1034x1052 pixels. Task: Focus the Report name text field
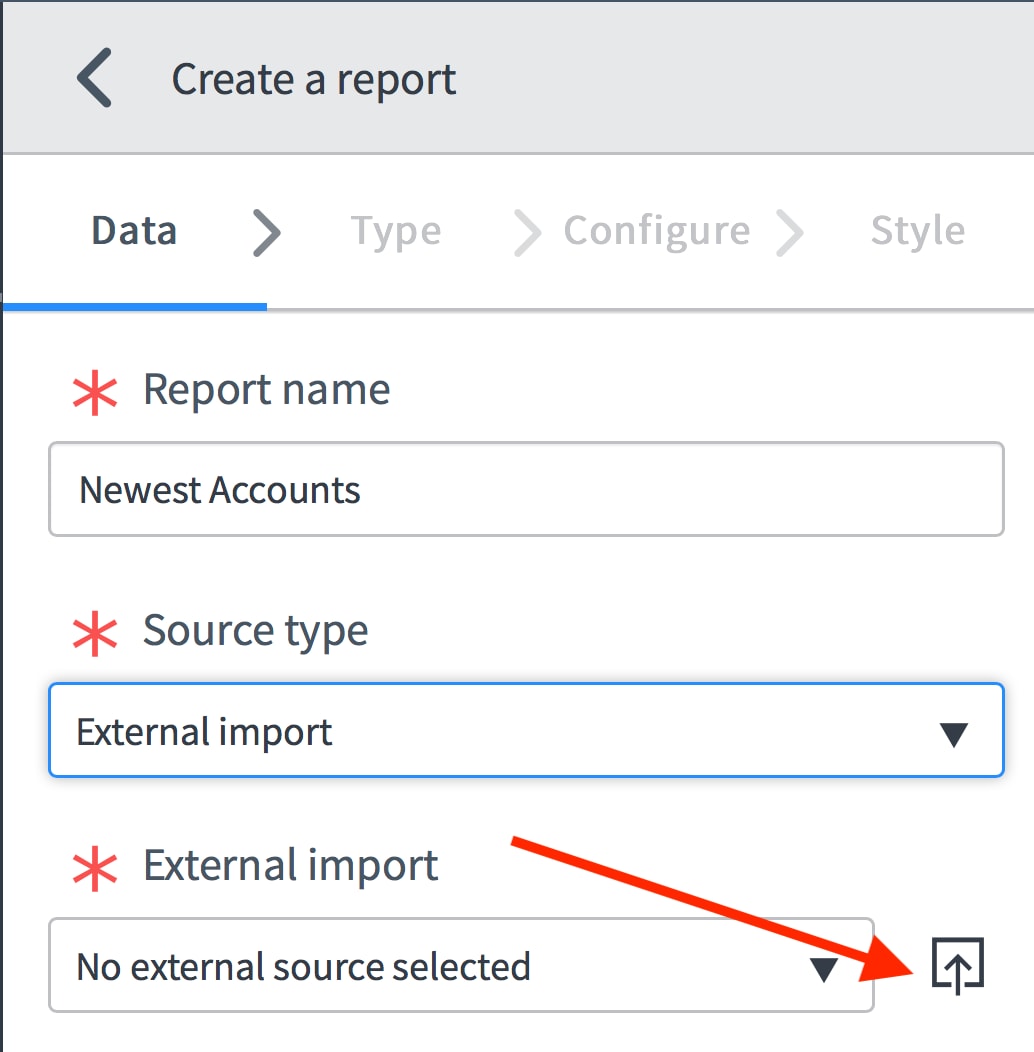(525, 490)
